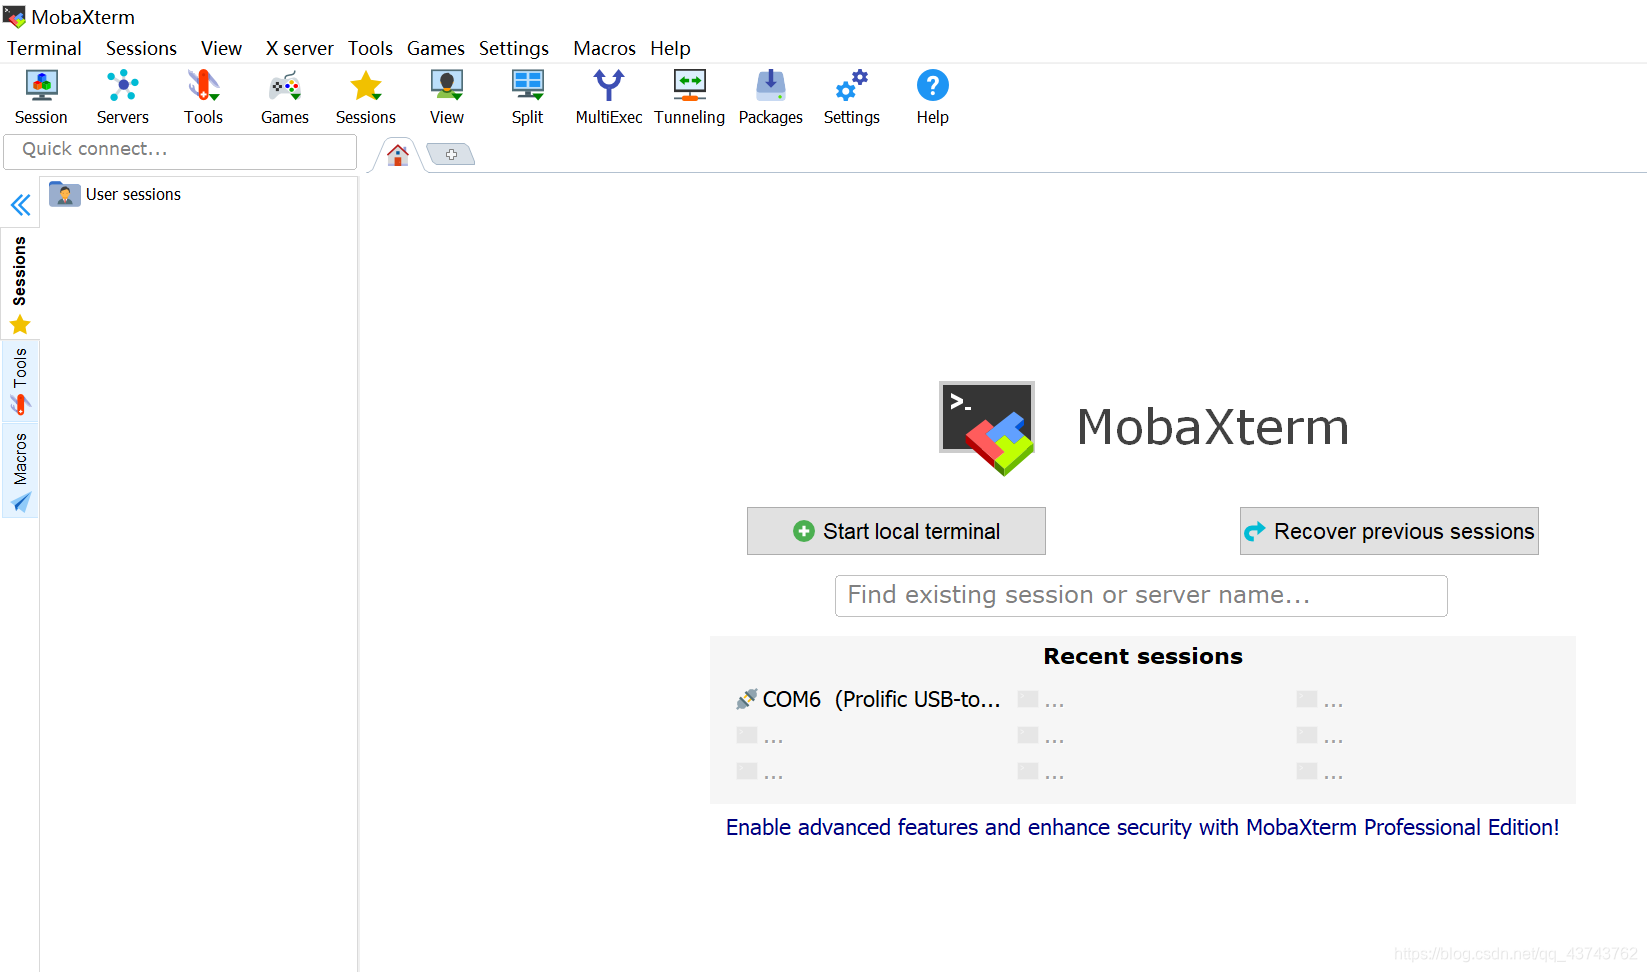Open the Packages toolbar icon
The width and height of the screenshot is (1647, 972).
(x=770, y=97)
